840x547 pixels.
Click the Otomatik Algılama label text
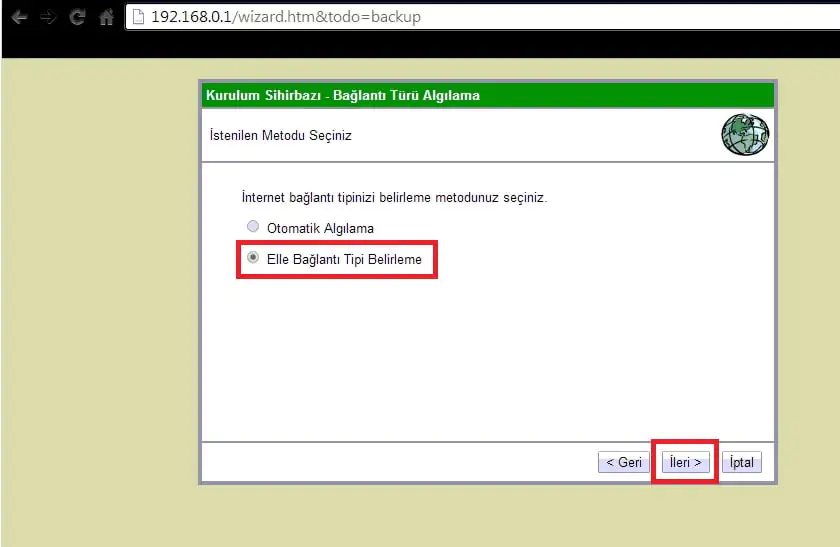click(x=320, y=229)
